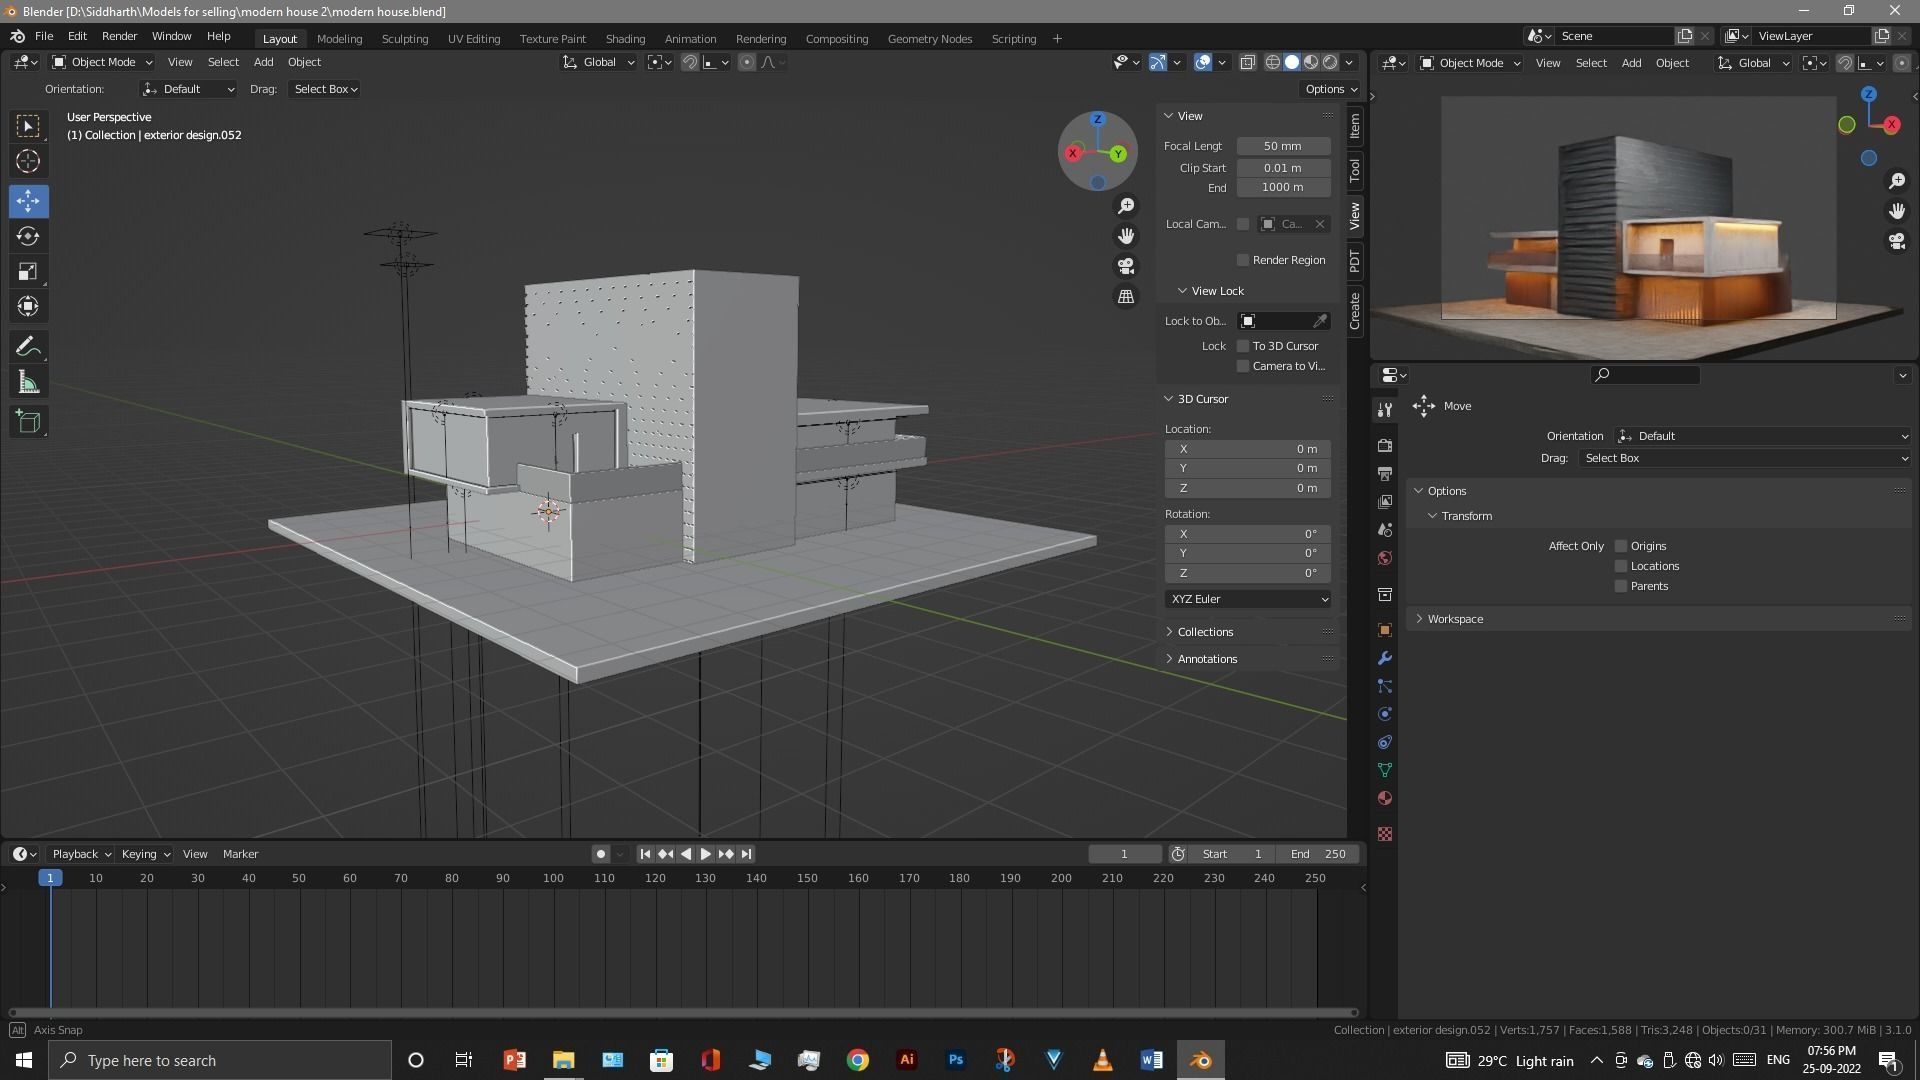Expand the Workspace panel
The height and width of the screenshot is (1080, 1920).
1455,619
